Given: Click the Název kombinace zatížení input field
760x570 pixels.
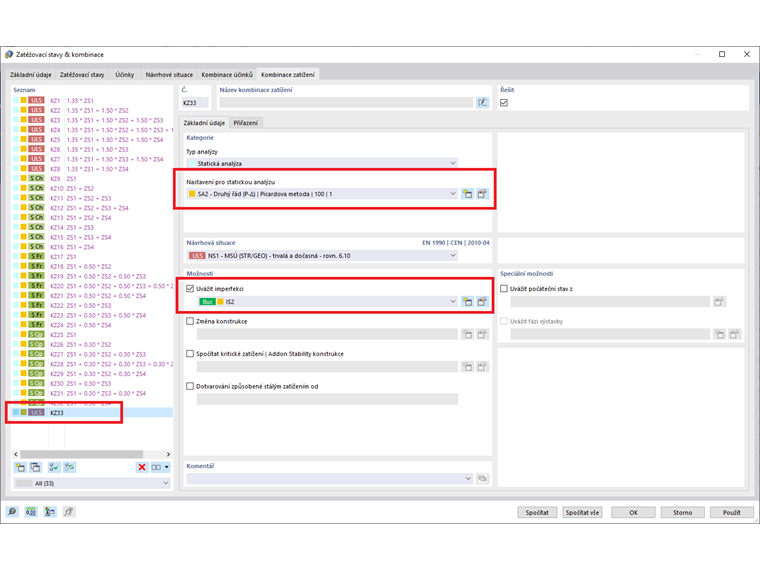Looking at the screenshot, I should tap(346, 102).
